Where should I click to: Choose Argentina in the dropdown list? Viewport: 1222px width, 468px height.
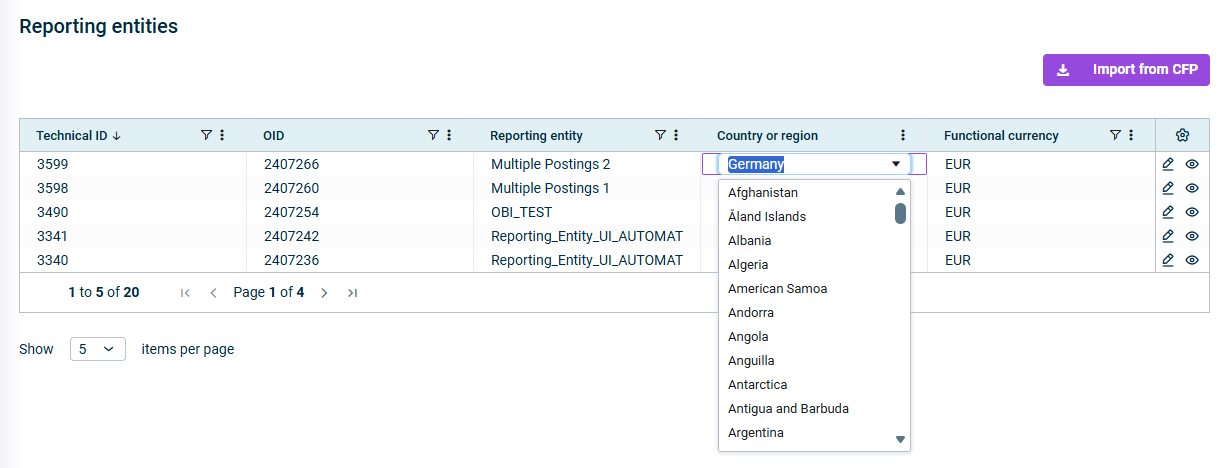coord(756,433)
